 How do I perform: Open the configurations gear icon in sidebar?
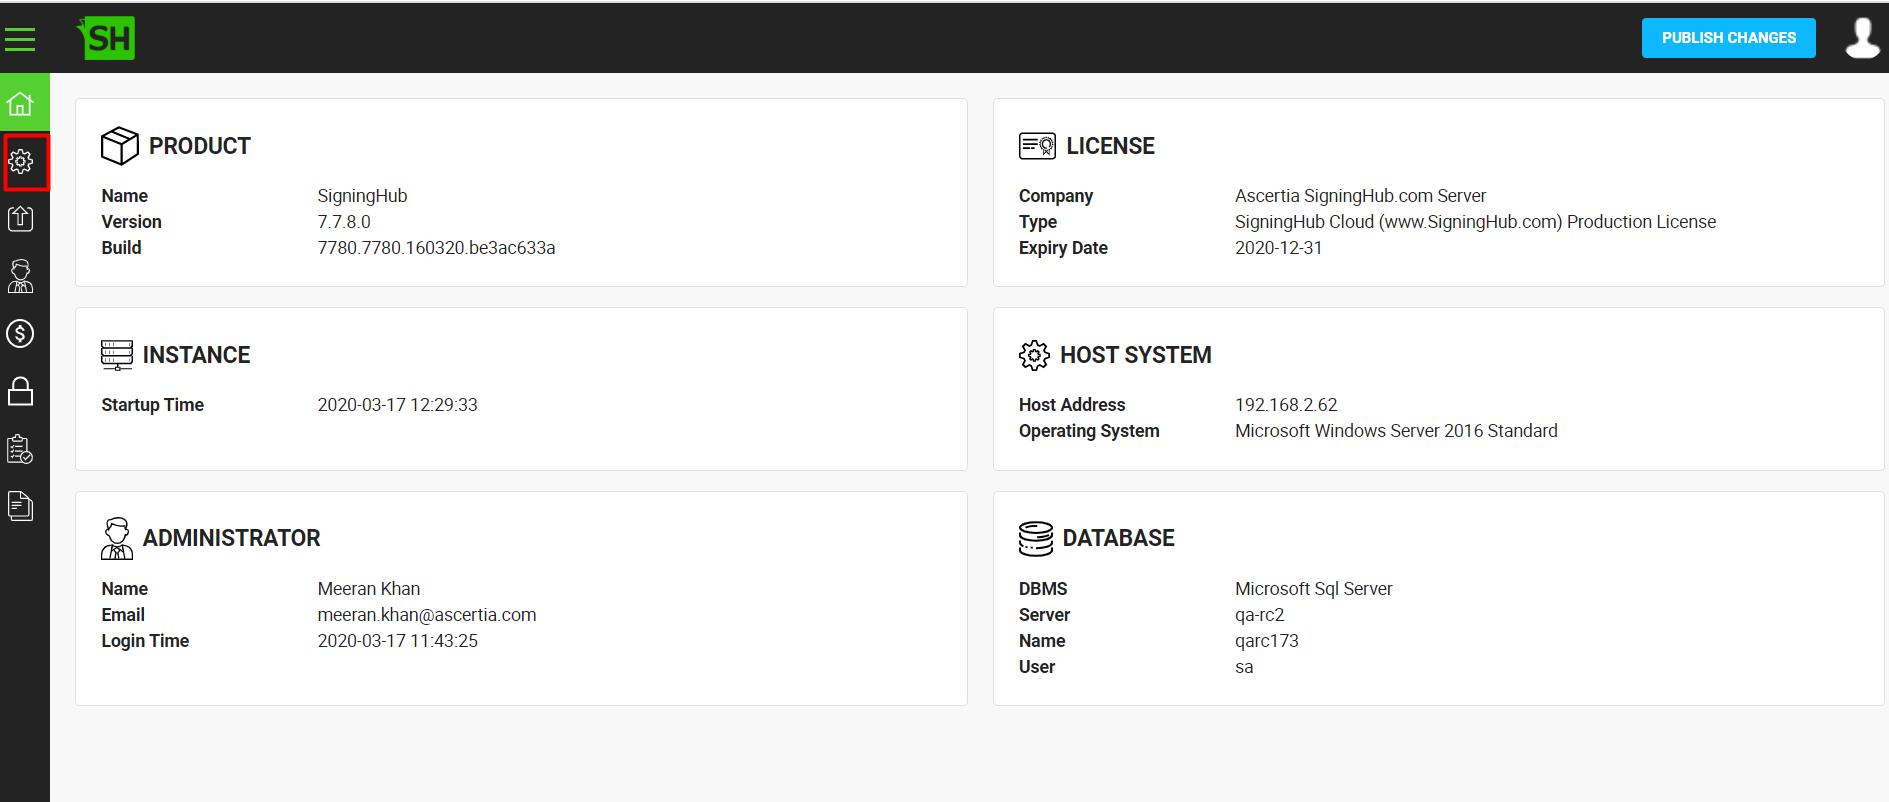tap(21, 161)
